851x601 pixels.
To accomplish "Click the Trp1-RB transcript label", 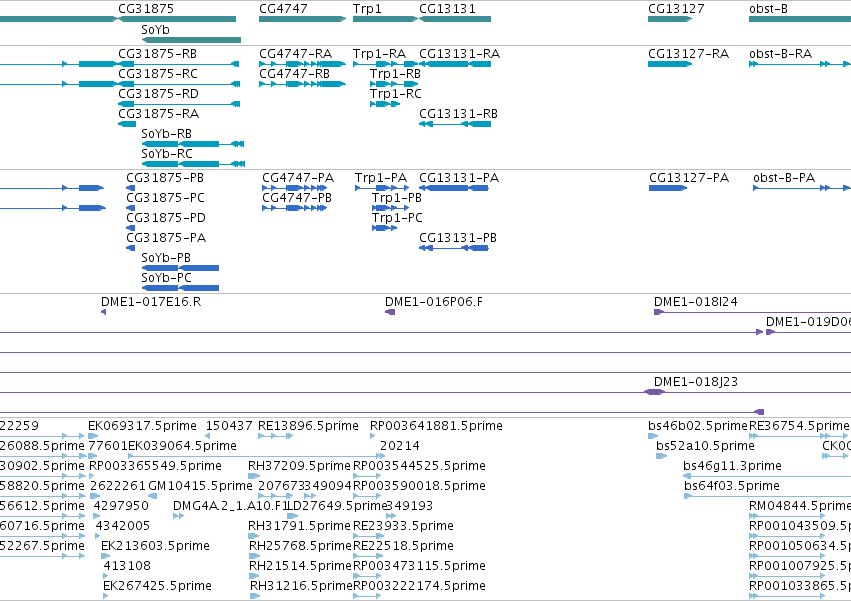I will [x=395, y=74].
